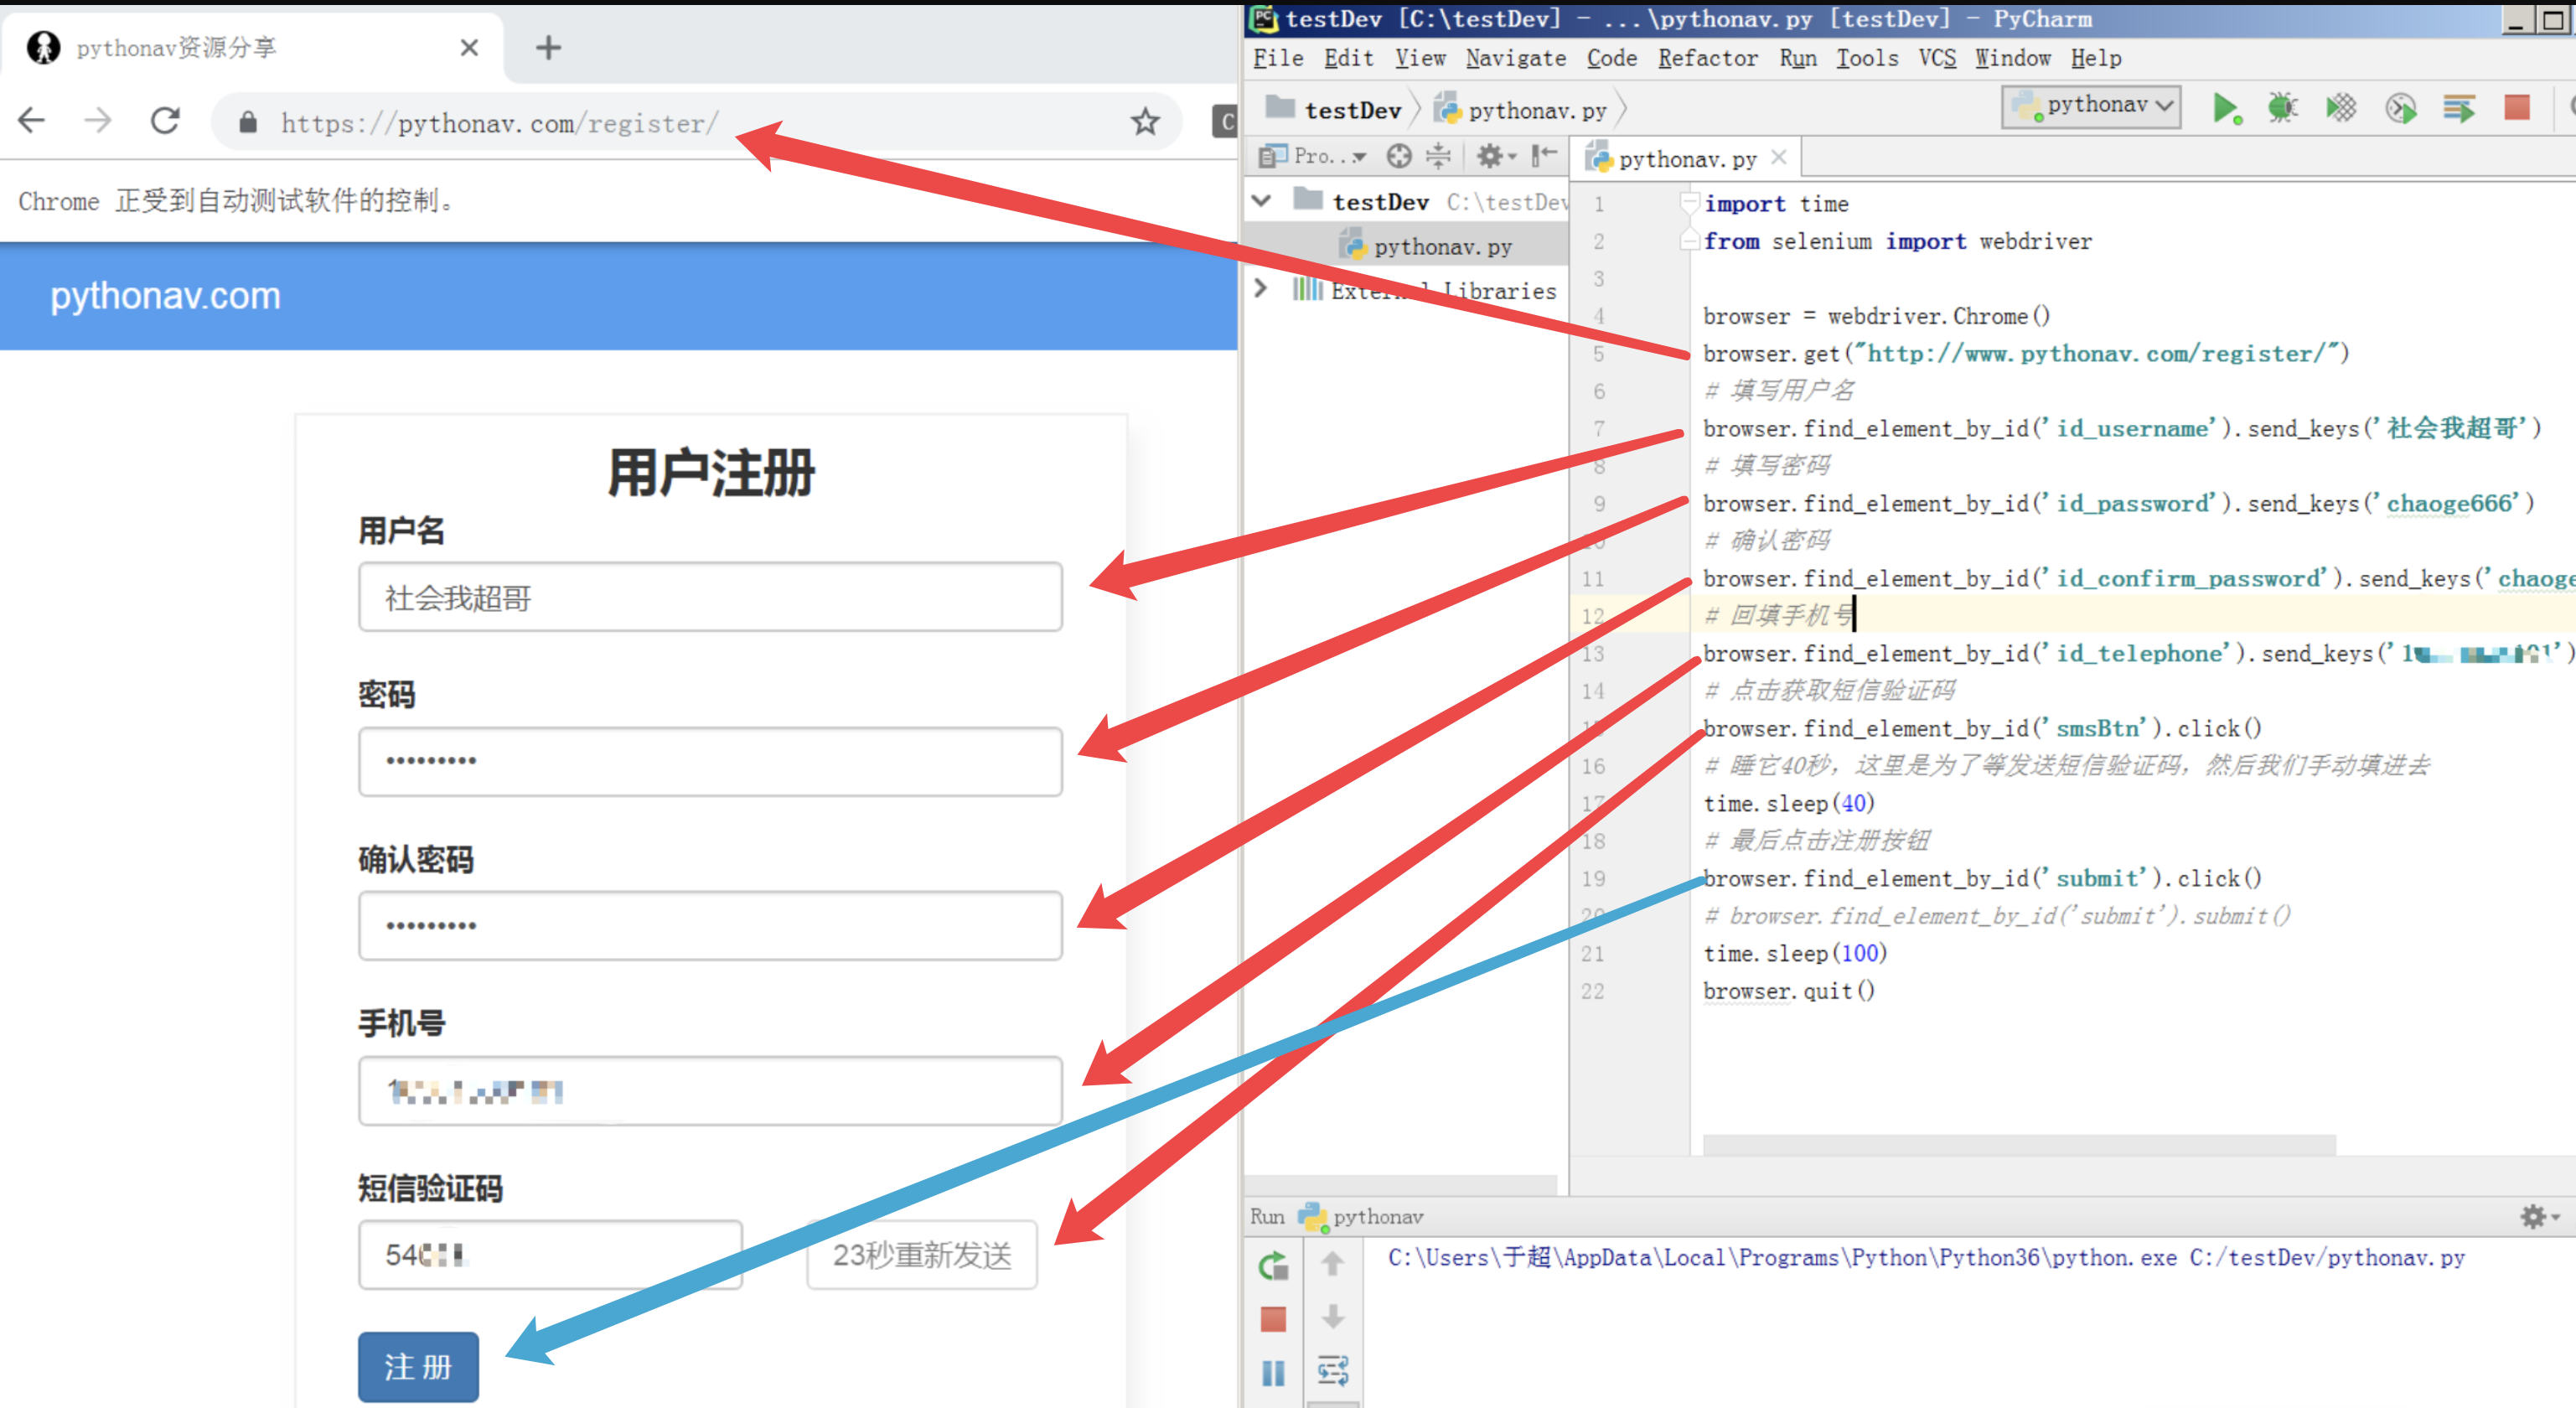Reload the Chrome page

165,121
